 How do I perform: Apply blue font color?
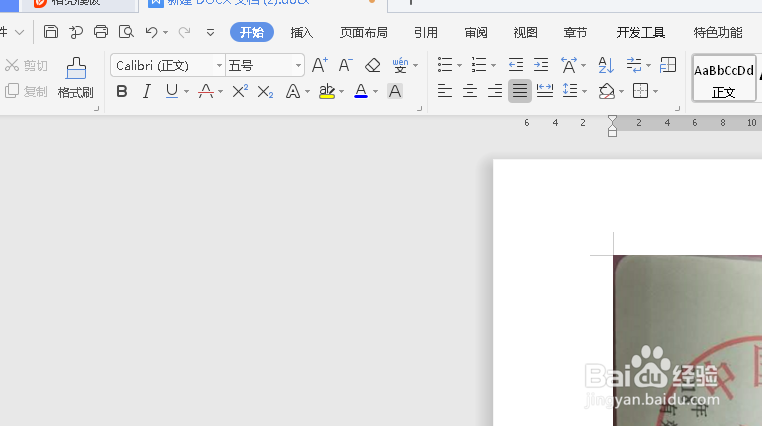pyautogui.click(x=361, y=91)
